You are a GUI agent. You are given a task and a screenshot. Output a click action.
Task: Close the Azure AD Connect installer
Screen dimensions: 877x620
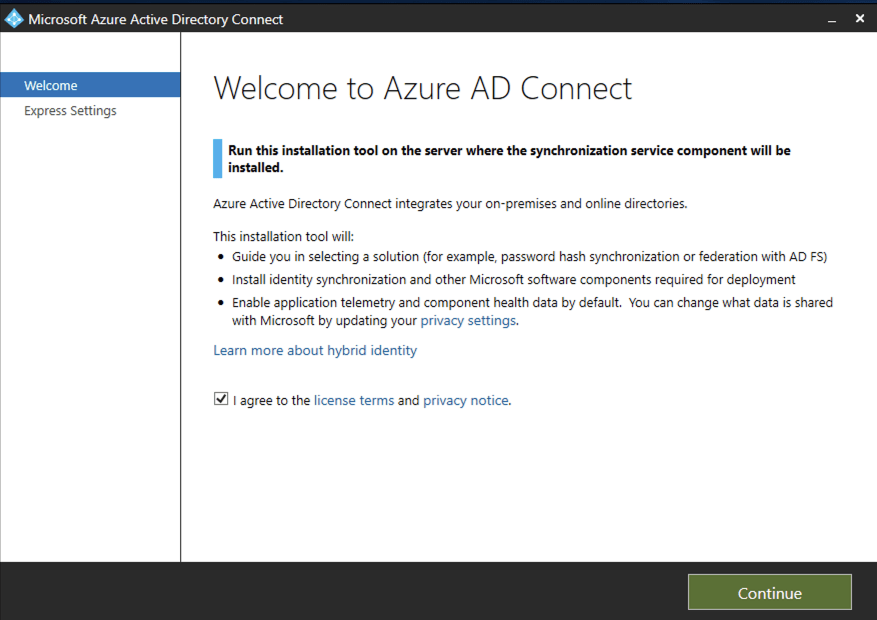tap(860, 19)
